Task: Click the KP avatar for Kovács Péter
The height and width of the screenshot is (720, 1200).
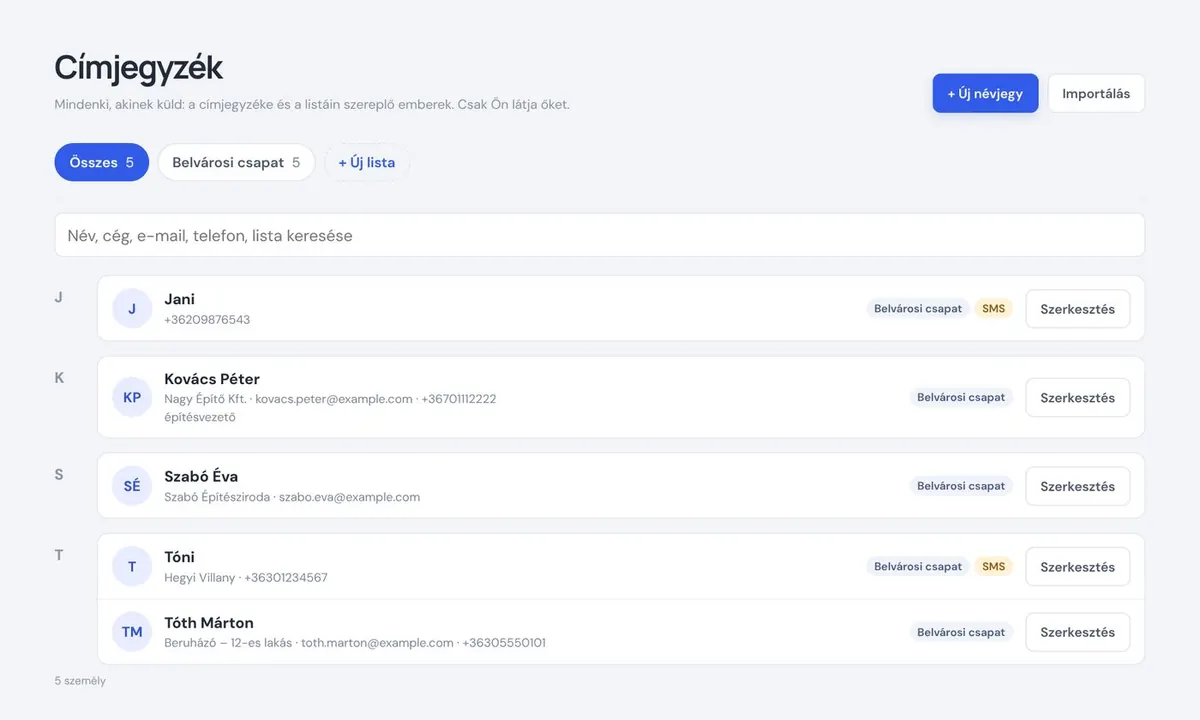Action: click(x=132, y=397)
